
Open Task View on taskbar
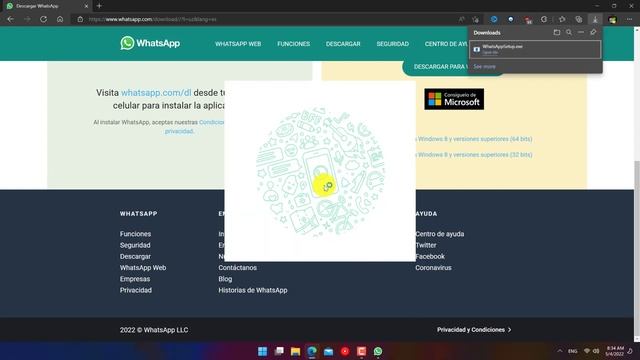279,351
